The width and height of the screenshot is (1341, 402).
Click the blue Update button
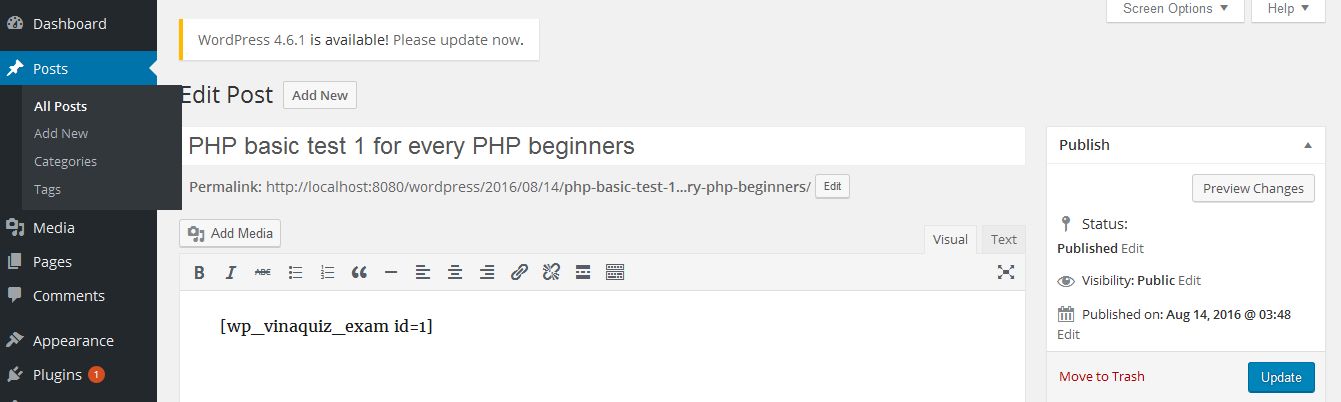[x=1281, y=377]
